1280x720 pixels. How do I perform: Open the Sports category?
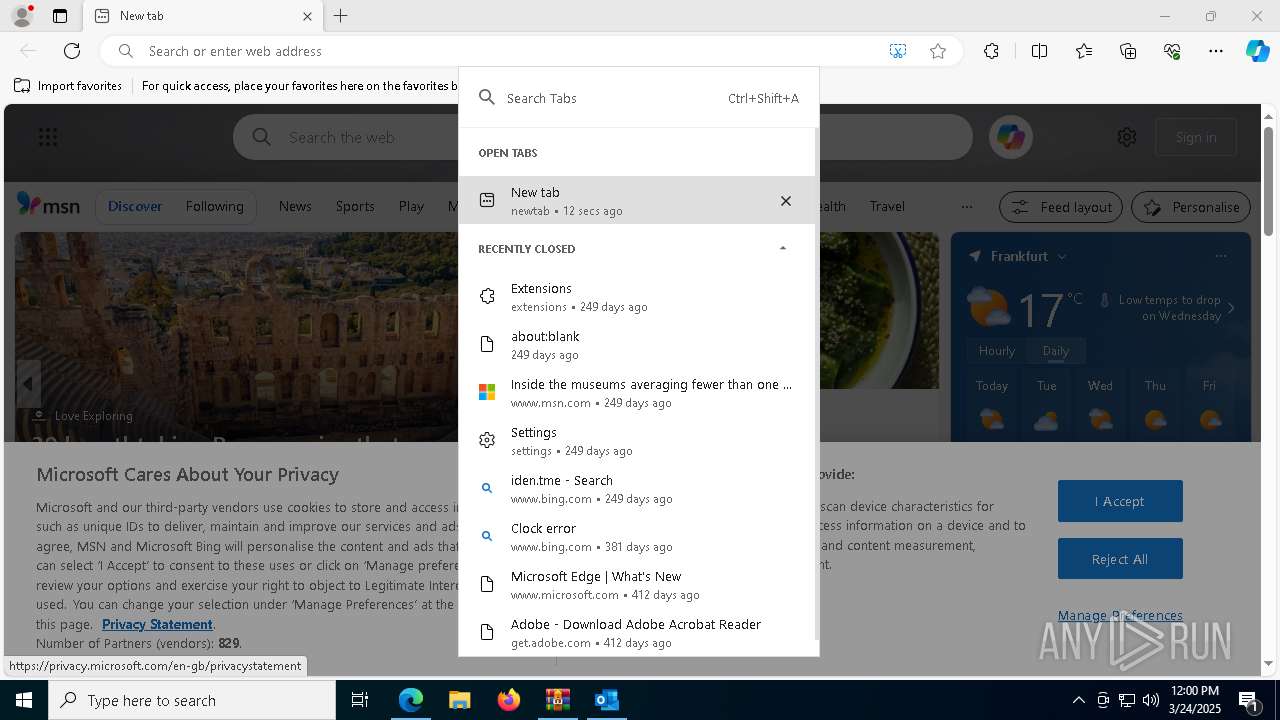coord(355,206)
